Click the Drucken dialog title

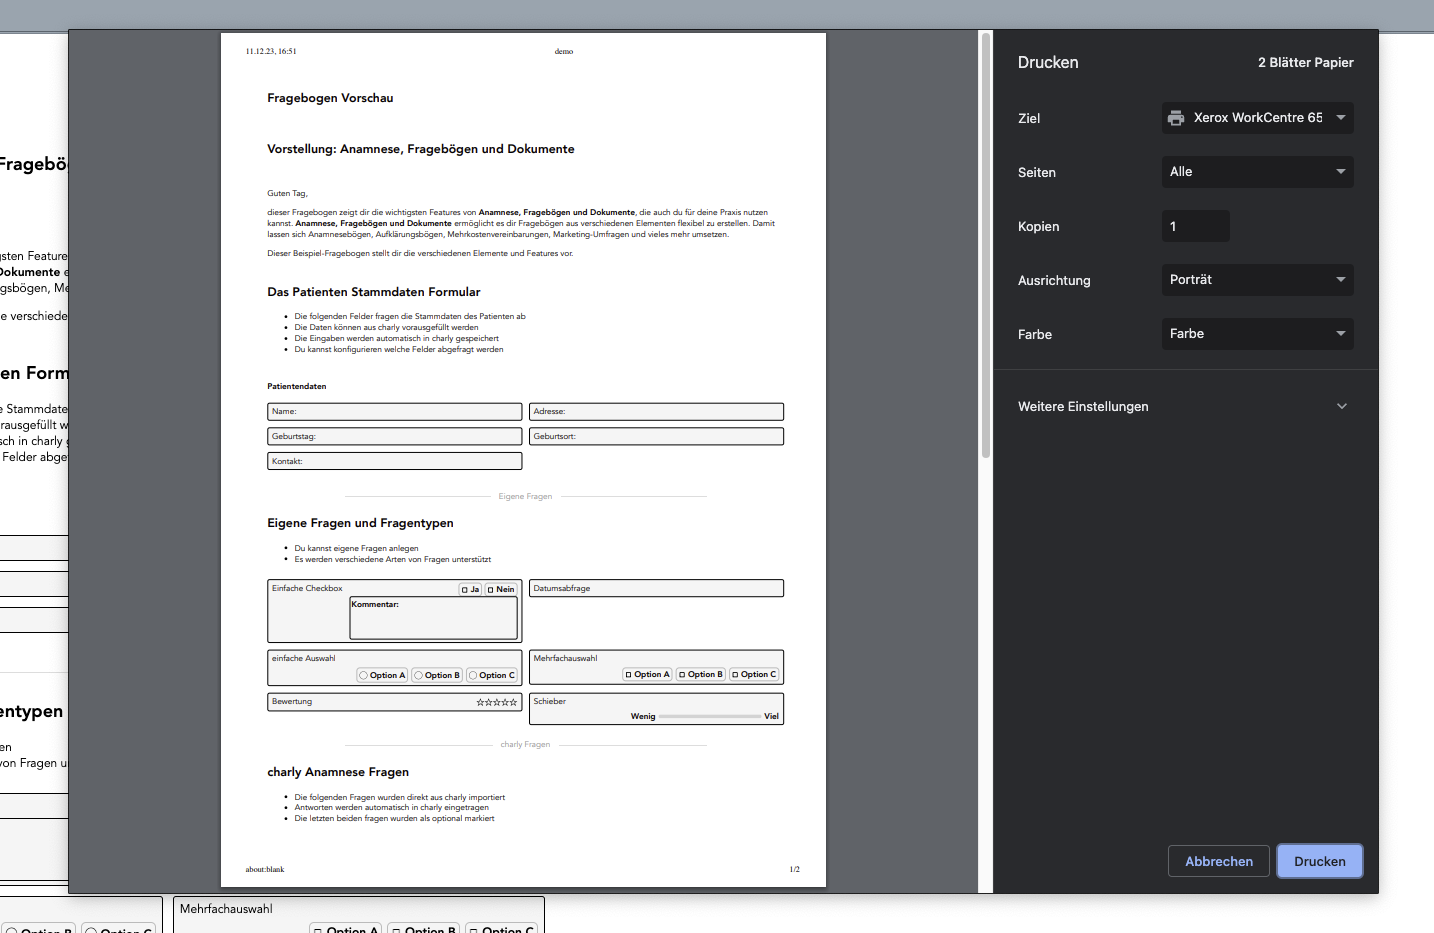[x=1048, y=62]
